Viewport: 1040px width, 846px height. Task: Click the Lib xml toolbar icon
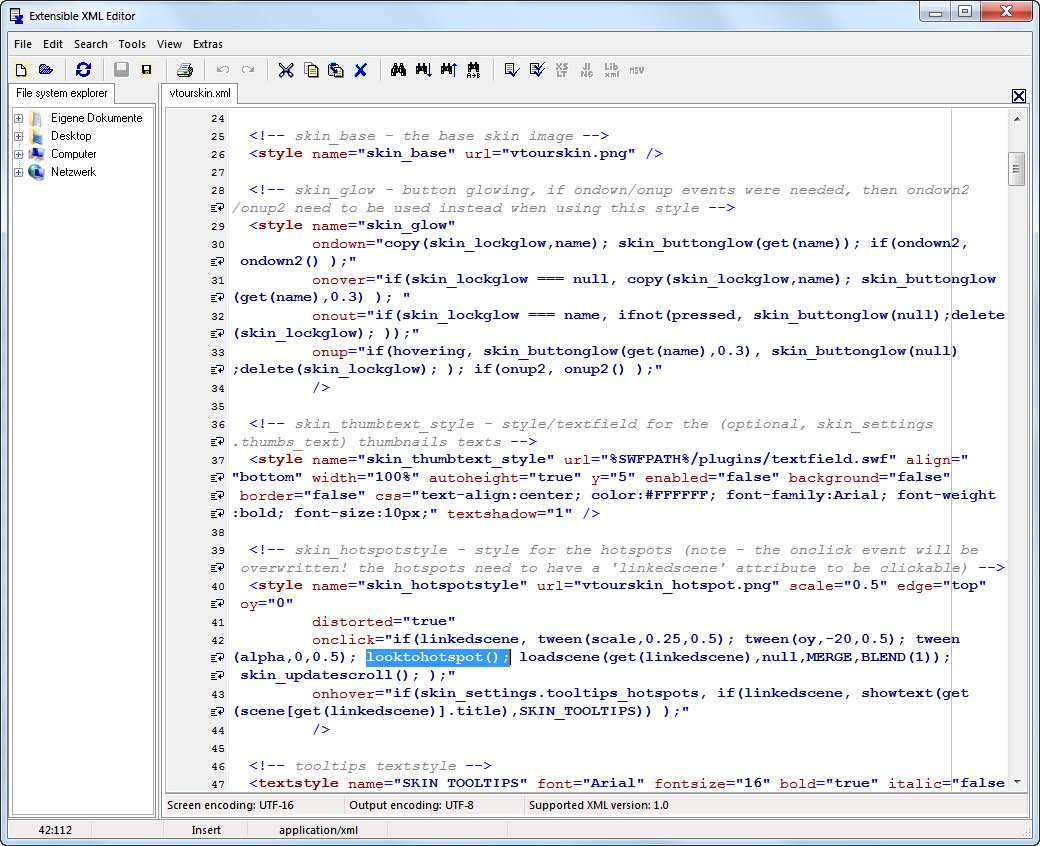tap(612, 70)
